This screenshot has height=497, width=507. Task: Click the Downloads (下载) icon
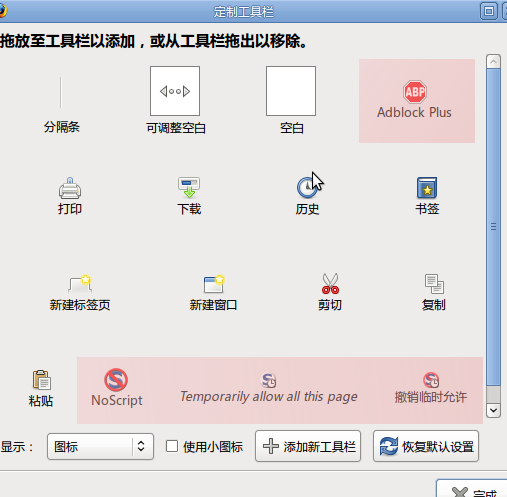click(x=189, y=188)
